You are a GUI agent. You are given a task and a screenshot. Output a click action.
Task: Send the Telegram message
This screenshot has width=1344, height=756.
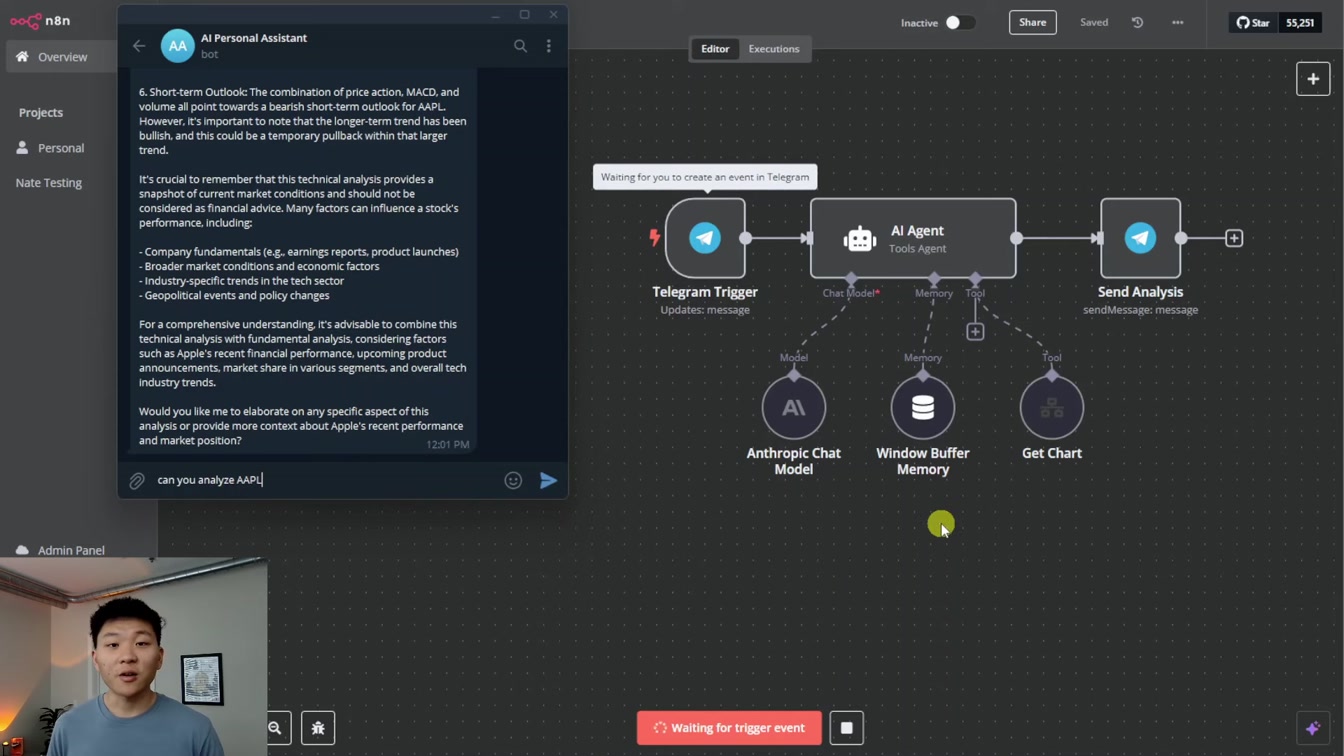(548, 481)
